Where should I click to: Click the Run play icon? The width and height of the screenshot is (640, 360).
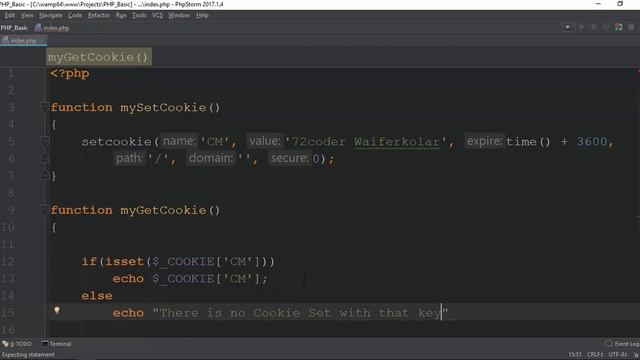point(582,27)
